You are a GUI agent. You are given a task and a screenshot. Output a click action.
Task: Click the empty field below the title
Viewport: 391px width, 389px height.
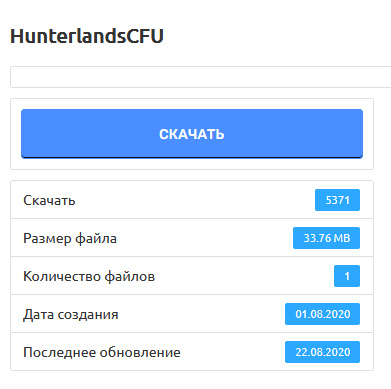[201, 77]
